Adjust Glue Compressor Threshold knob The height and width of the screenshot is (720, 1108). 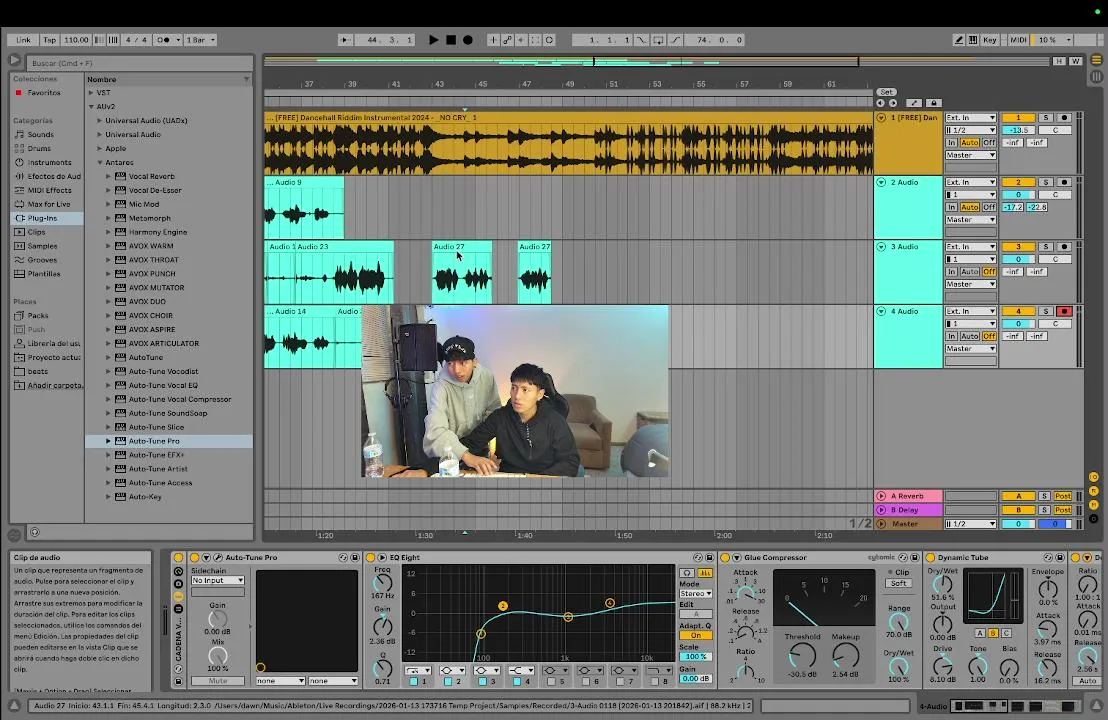tap(802, 655)
